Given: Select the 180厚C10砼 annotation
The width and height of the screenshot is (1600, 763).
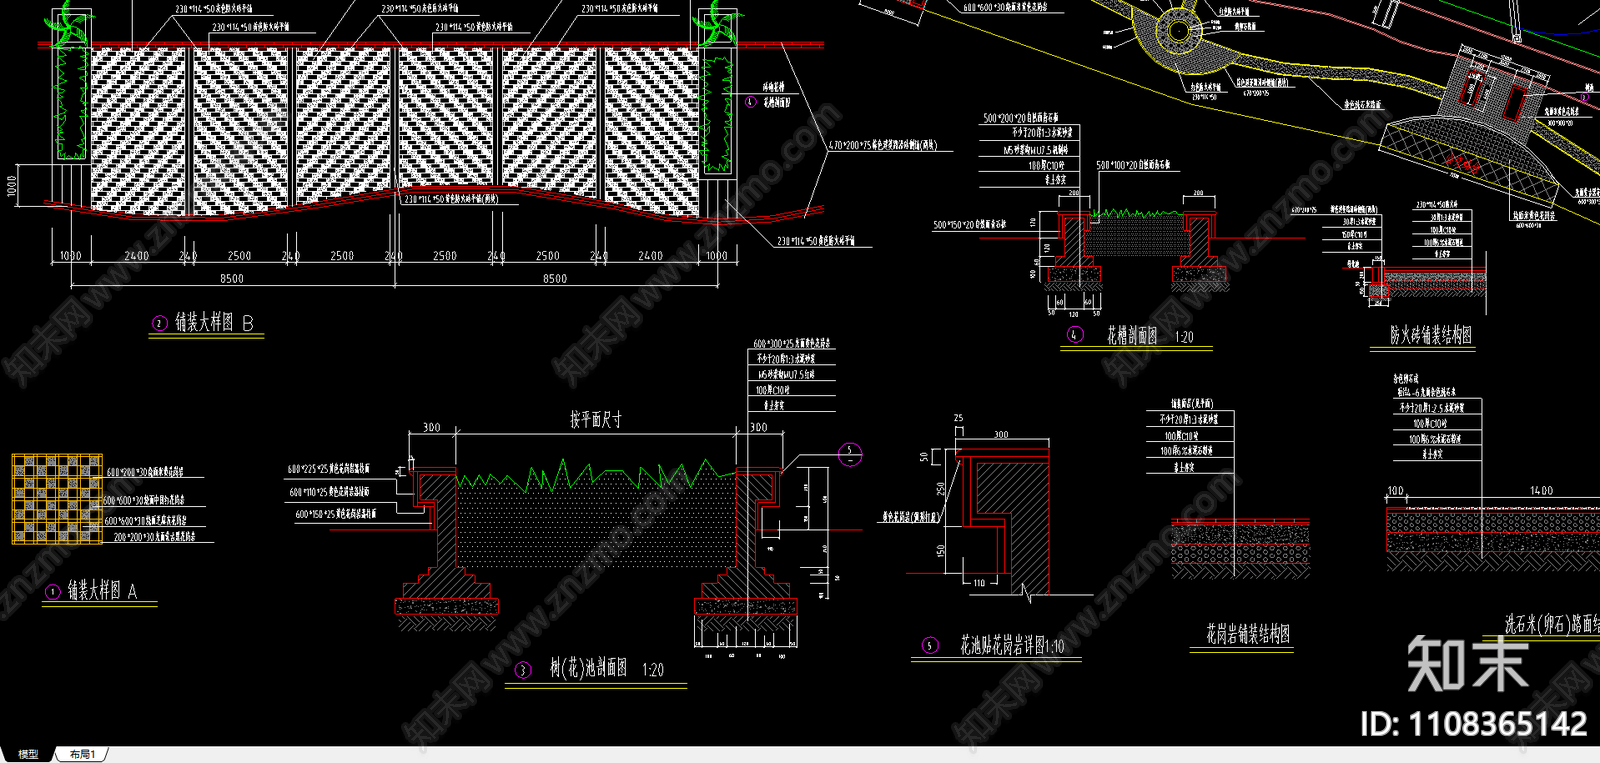Looking at the screenshot, I should 1047,165.
